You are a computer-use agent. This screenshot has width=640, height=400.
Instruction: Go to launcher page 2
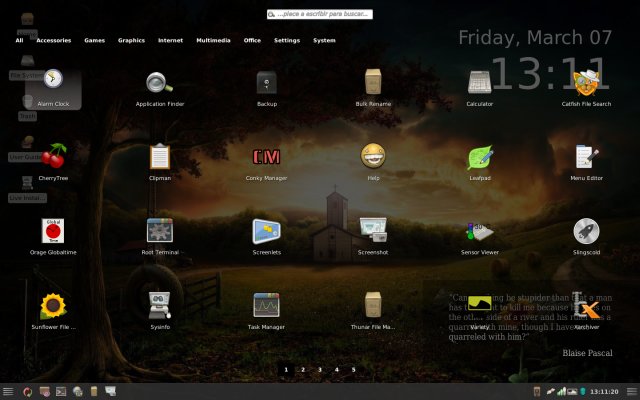pyautogui.click(x=303, y=370)
